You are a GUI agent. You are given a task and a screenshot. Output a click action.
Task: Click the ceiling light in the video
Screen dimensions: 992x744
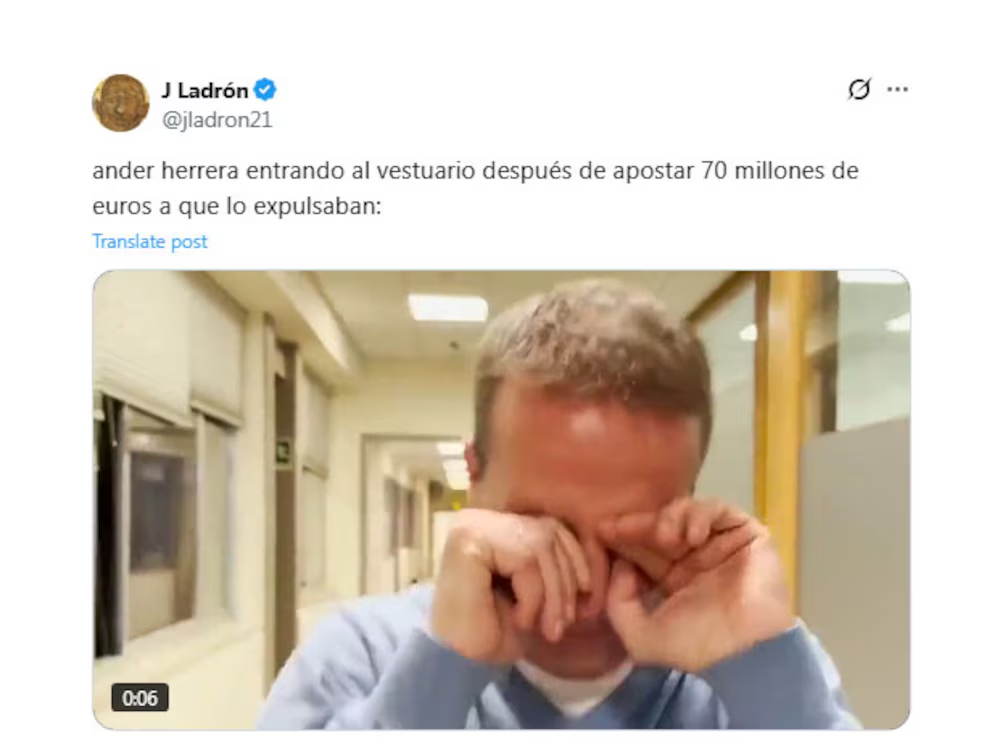tap(447, 308)
